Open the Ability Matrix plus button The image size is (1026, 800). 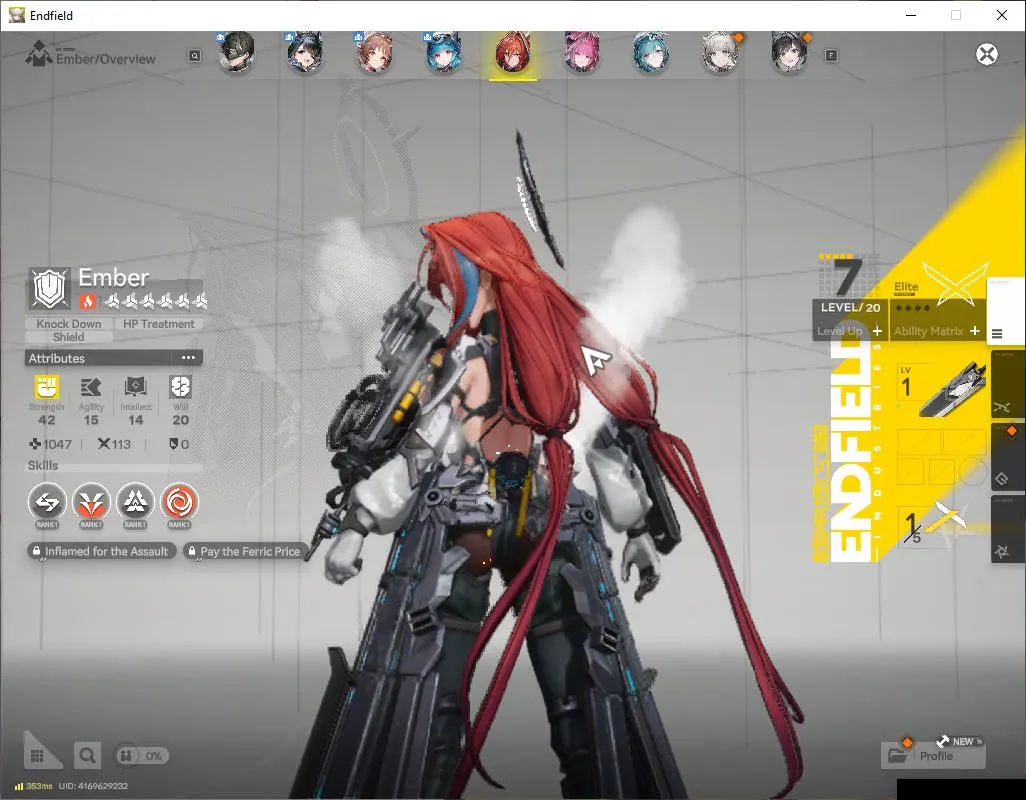click(x=974, y=331)
